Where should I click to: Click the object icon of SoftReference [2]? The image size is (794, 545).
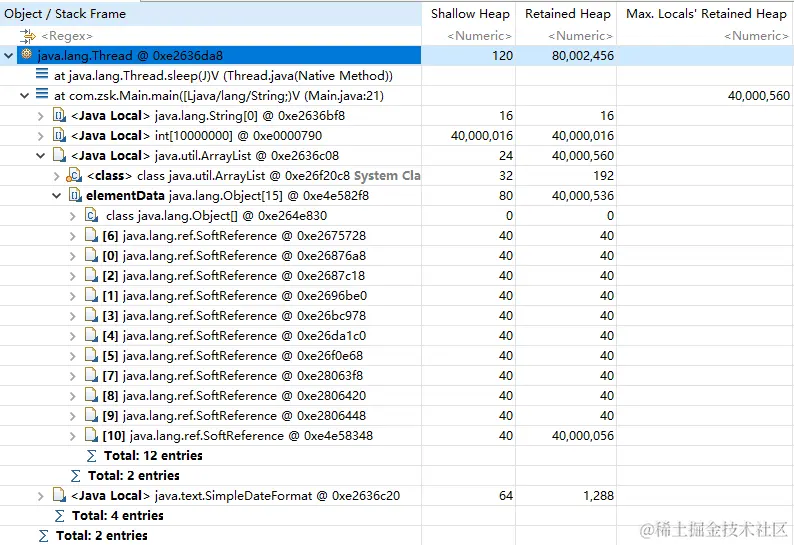click(x=91, y=275)
